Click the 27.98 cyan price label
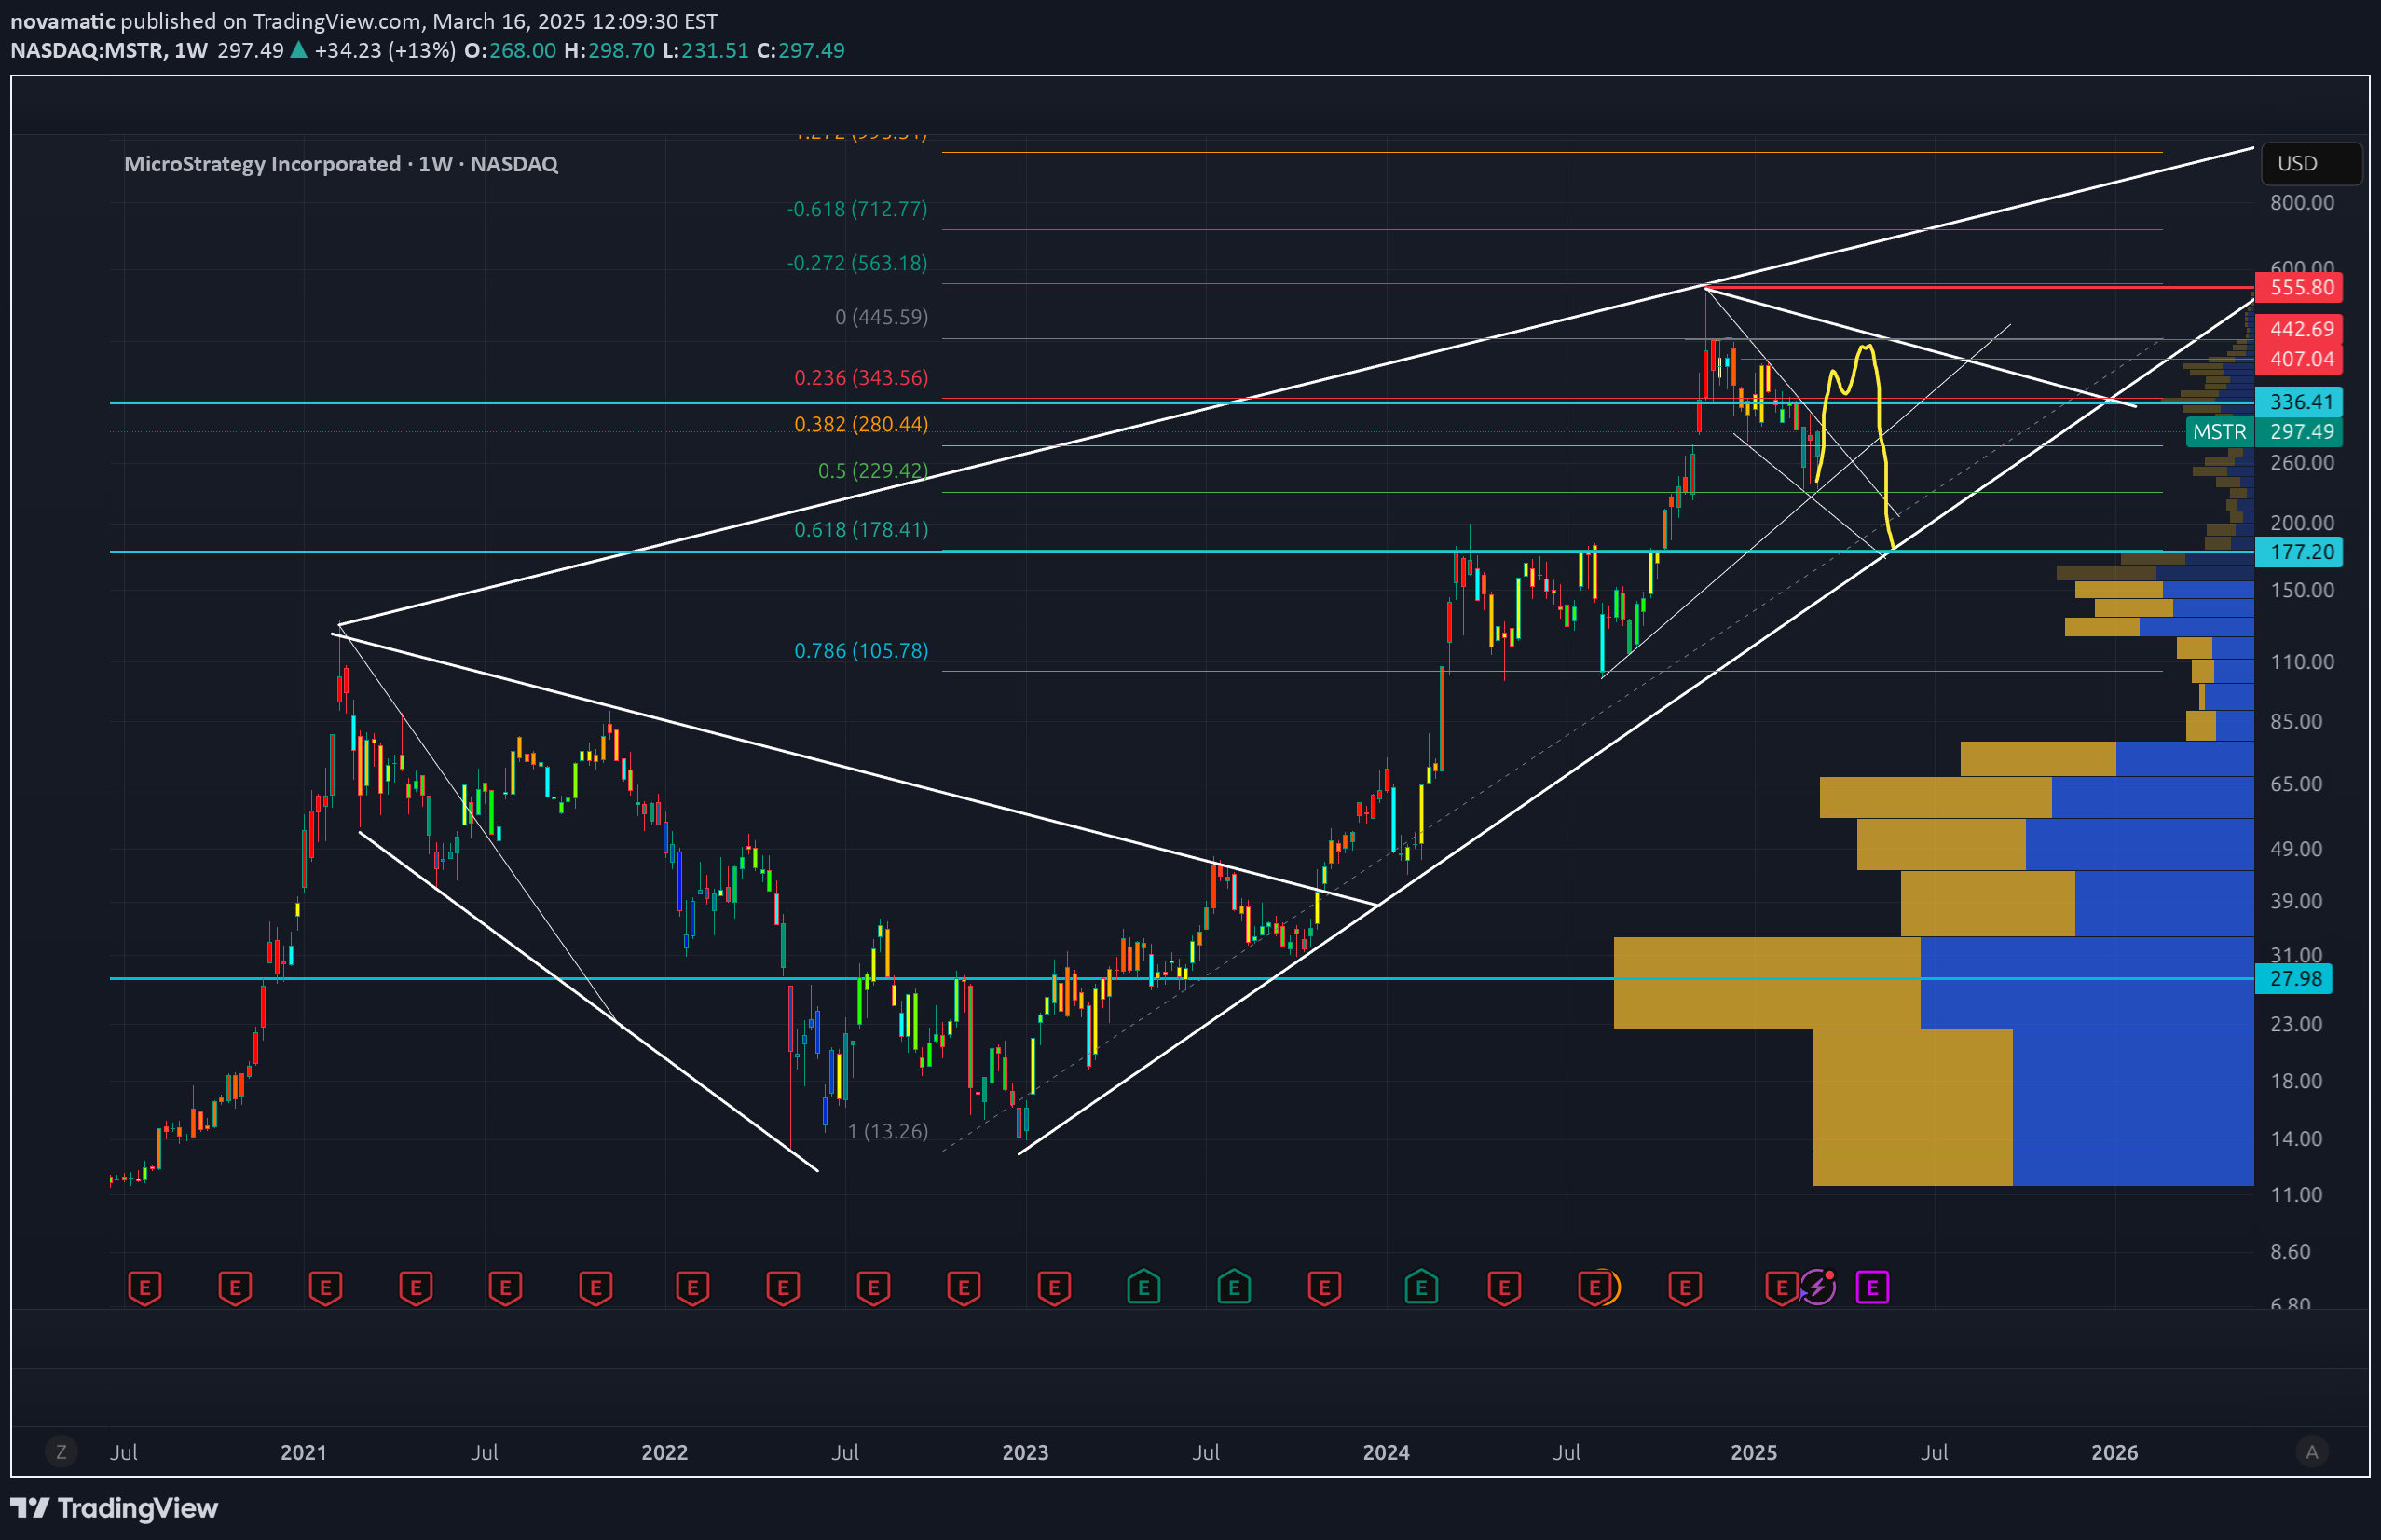The height and width of the screenshot is (1540, 2381). (x=2294, y=978)
